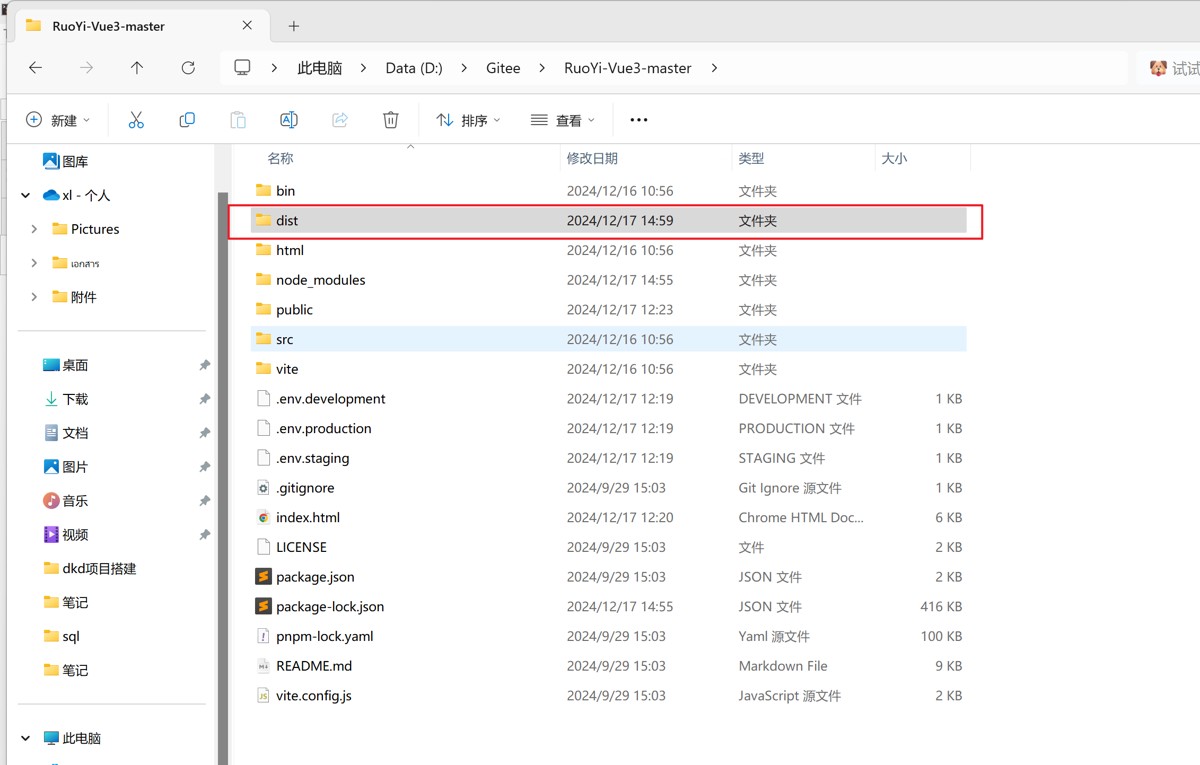The width and height of the screenshot is (1200, 765).
Task: Sort by the 修改日期 column header
Action: 592,158
